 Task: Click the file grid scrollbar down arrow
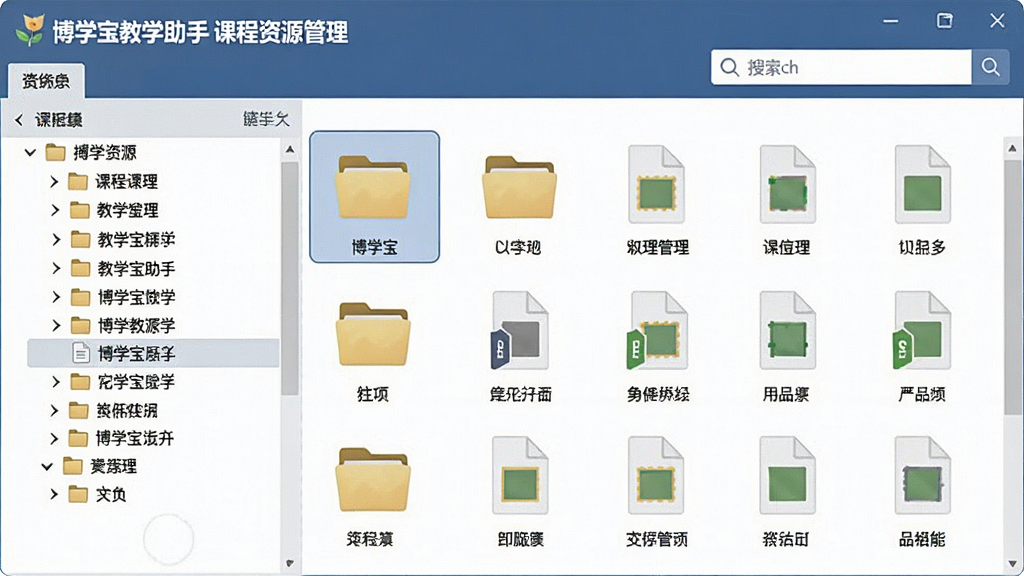coord(1012,564)
